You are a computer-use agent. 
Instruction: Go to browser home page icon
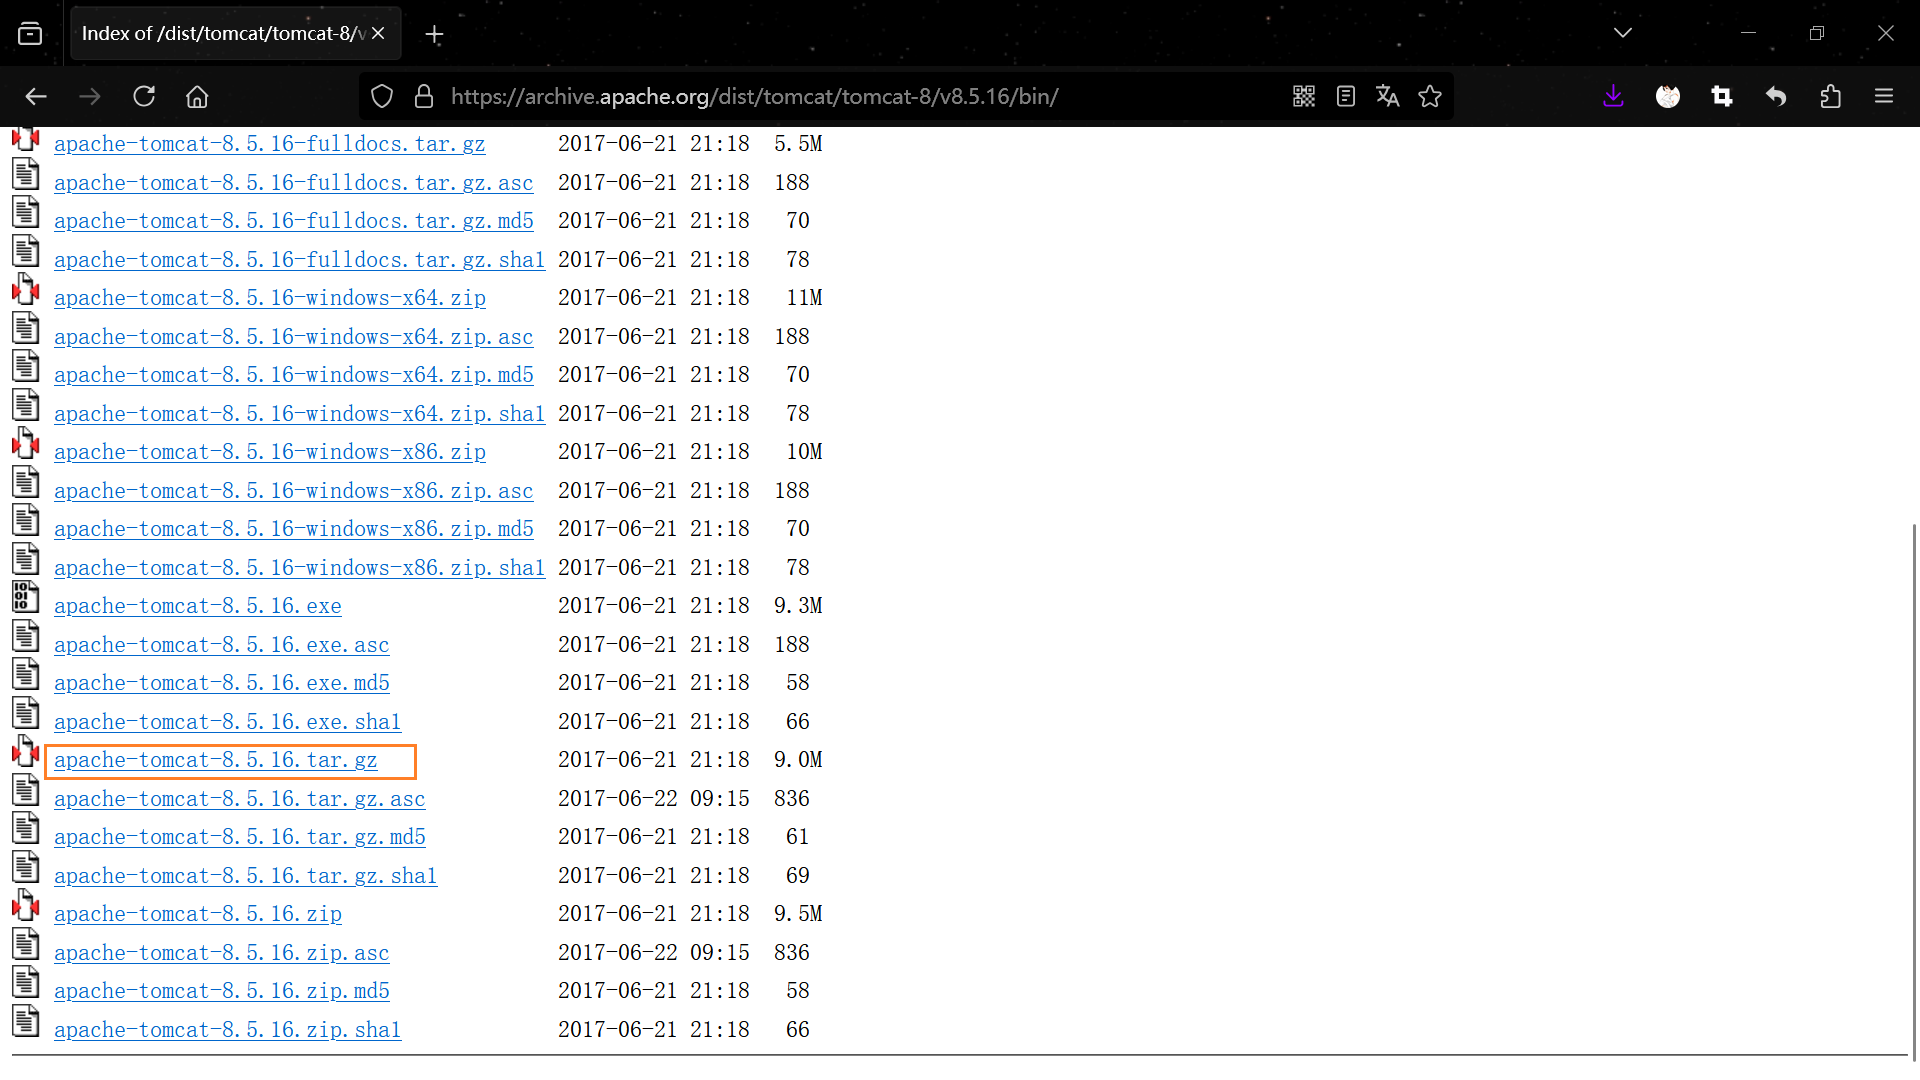pyautogui.click(x=197, y=96)
